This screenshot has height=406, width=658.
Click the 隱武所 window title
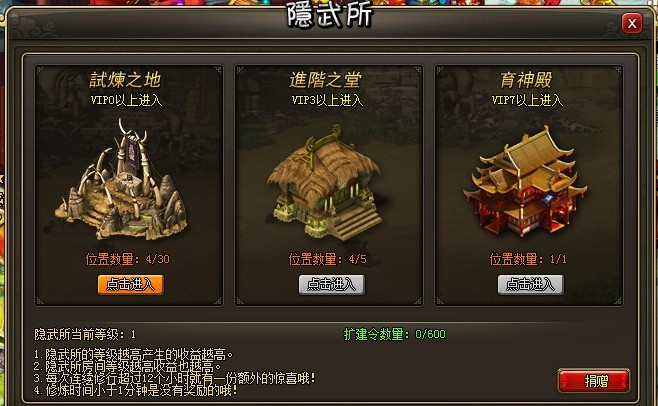[x=330, y=15]
